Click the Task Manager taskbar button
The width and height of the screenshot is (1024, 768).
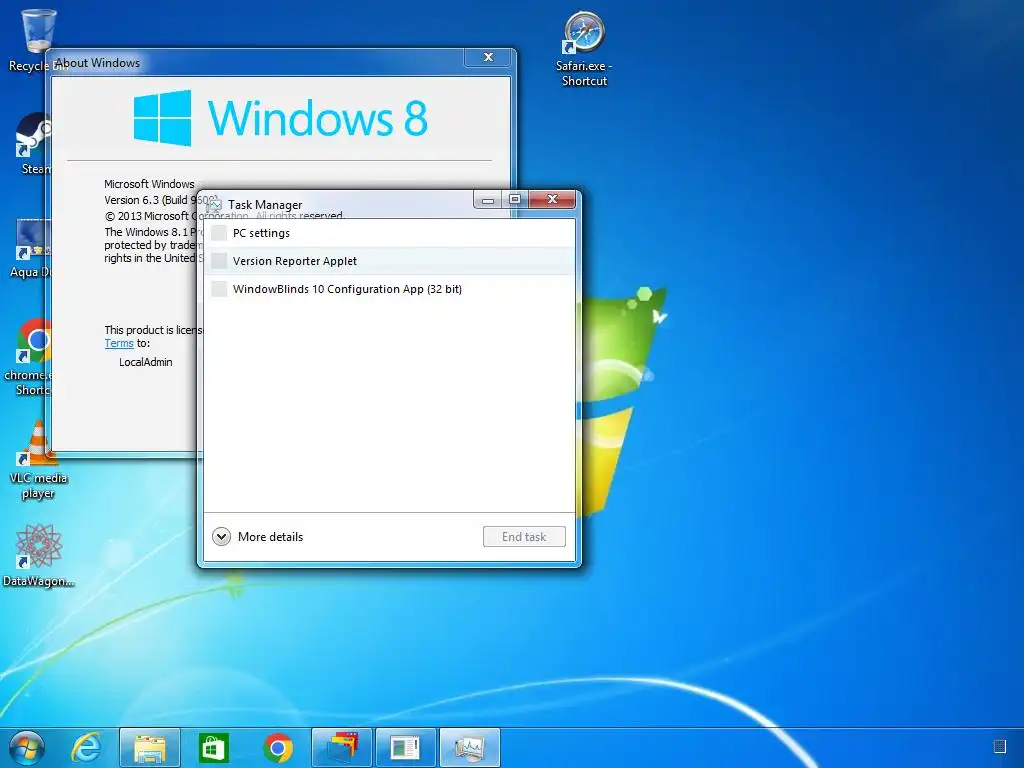(x=470, y=748)
